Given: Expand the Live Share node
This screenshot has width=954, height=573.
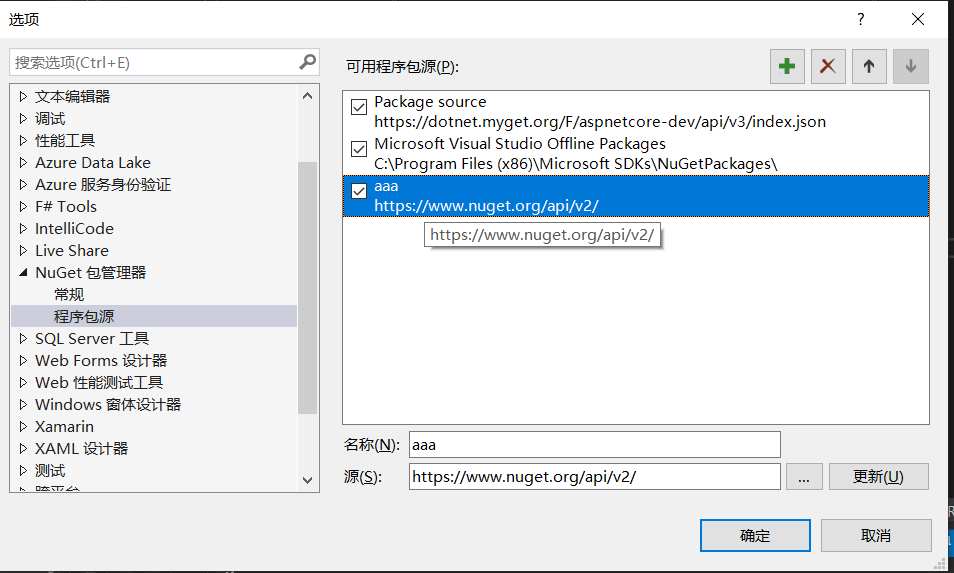Looking at the screenshot, I should (x=23, y=251).
